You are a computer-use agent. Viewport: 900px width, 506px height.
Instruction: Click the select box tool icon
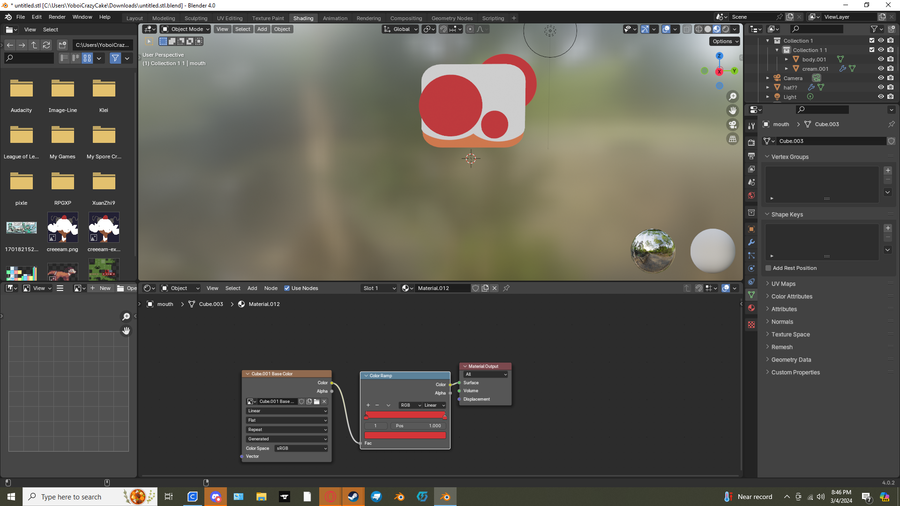coord(148,41)
